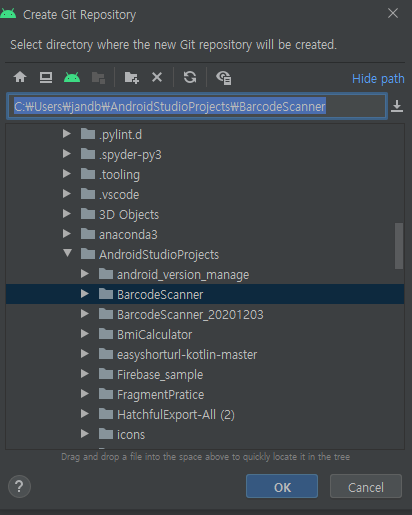Expand the Firebase_sample folder
The image size is (412, 515).
pyautogui.click(x=85, y=374)
